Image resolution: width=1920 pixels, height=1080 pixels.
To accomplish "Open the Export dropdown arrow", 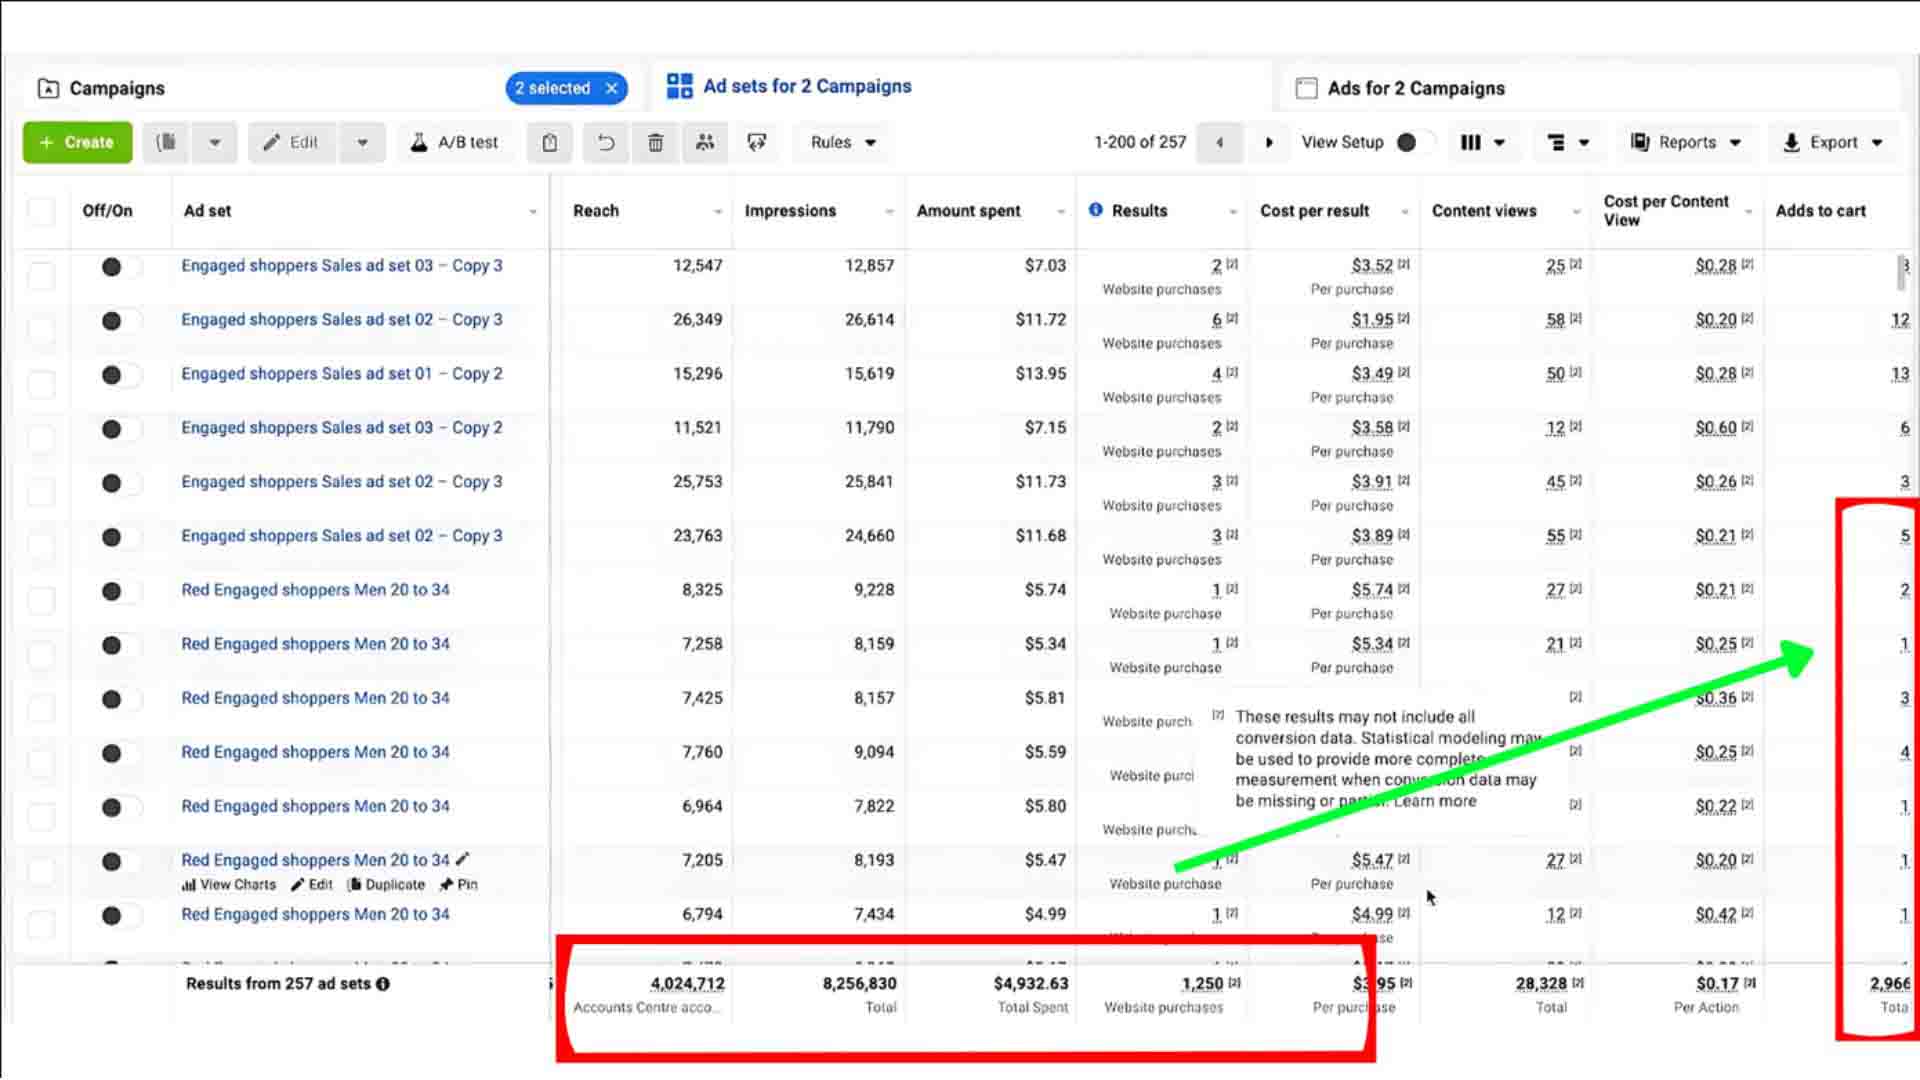I will click(x=1876, y=142).
